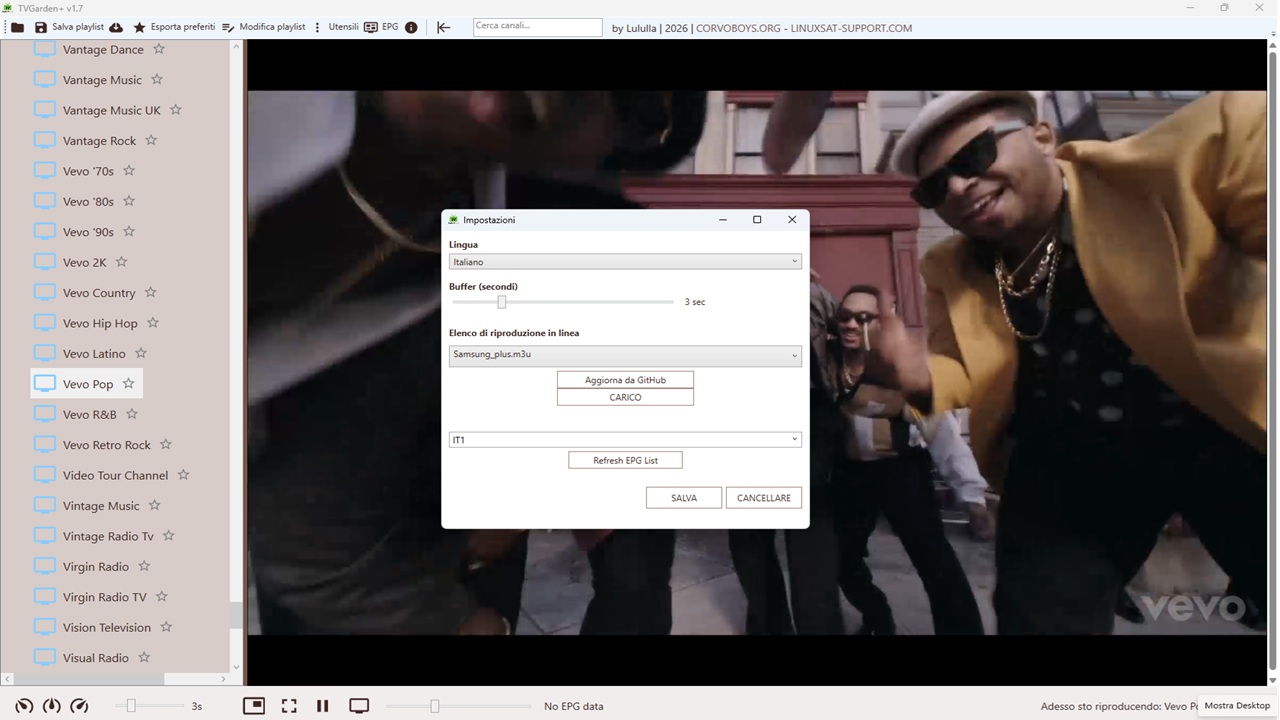Click the Video Tour Channel TV icon
Image resolution: width=1280 pixels, height=720 pixels.
click(x=45, y=475)
